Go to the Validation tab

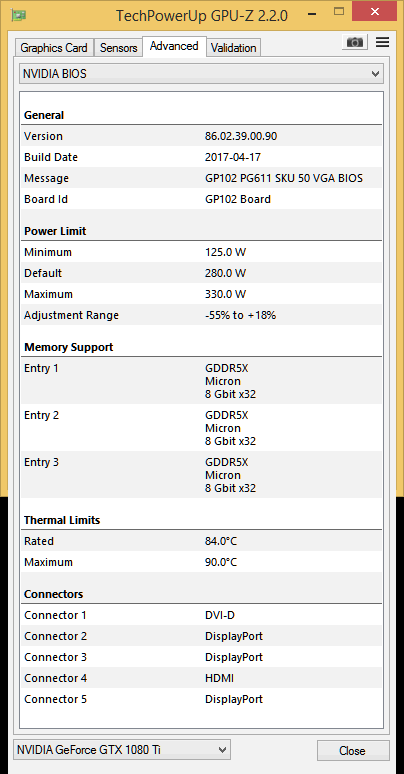click(x=233, y=48)
